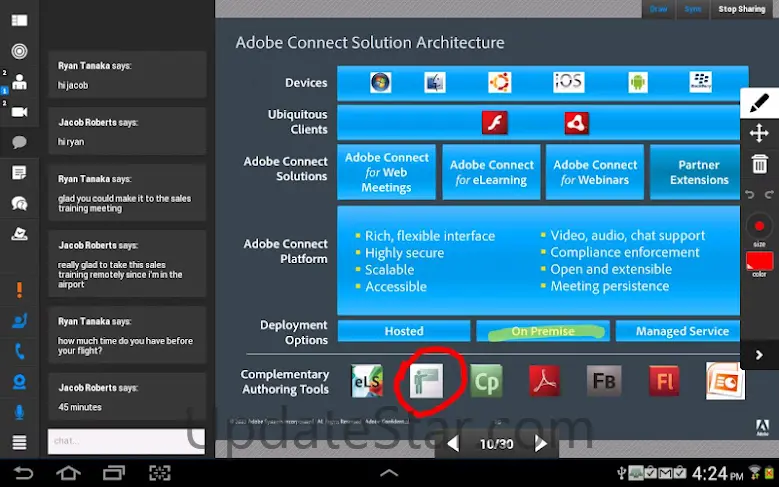Click the trash can to clear drawings
This screenshot has width=779, height=487.
[x=759, y=164]
